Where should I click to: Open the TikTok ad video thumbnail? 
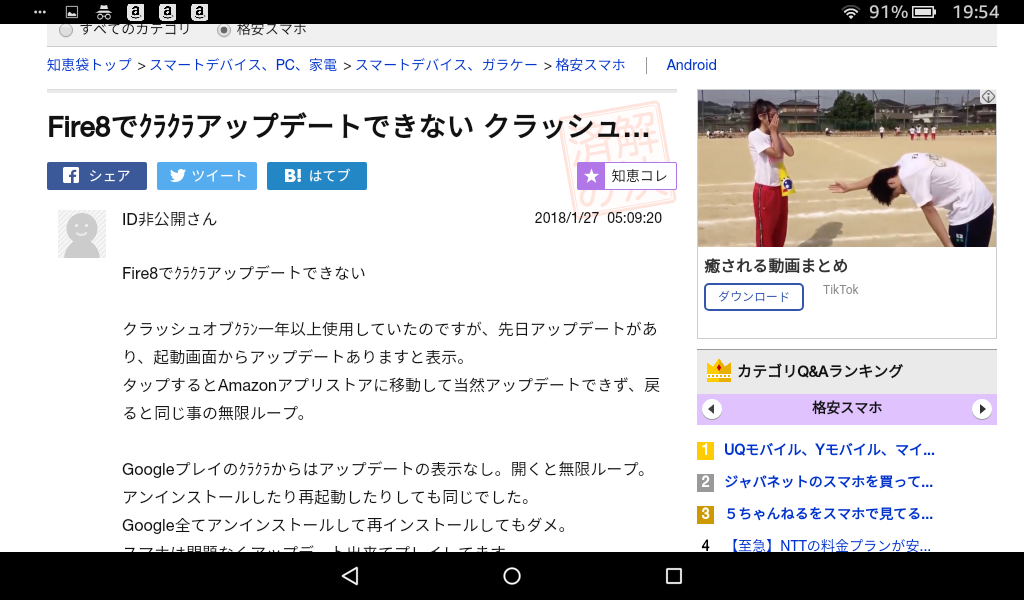point(847,168)
